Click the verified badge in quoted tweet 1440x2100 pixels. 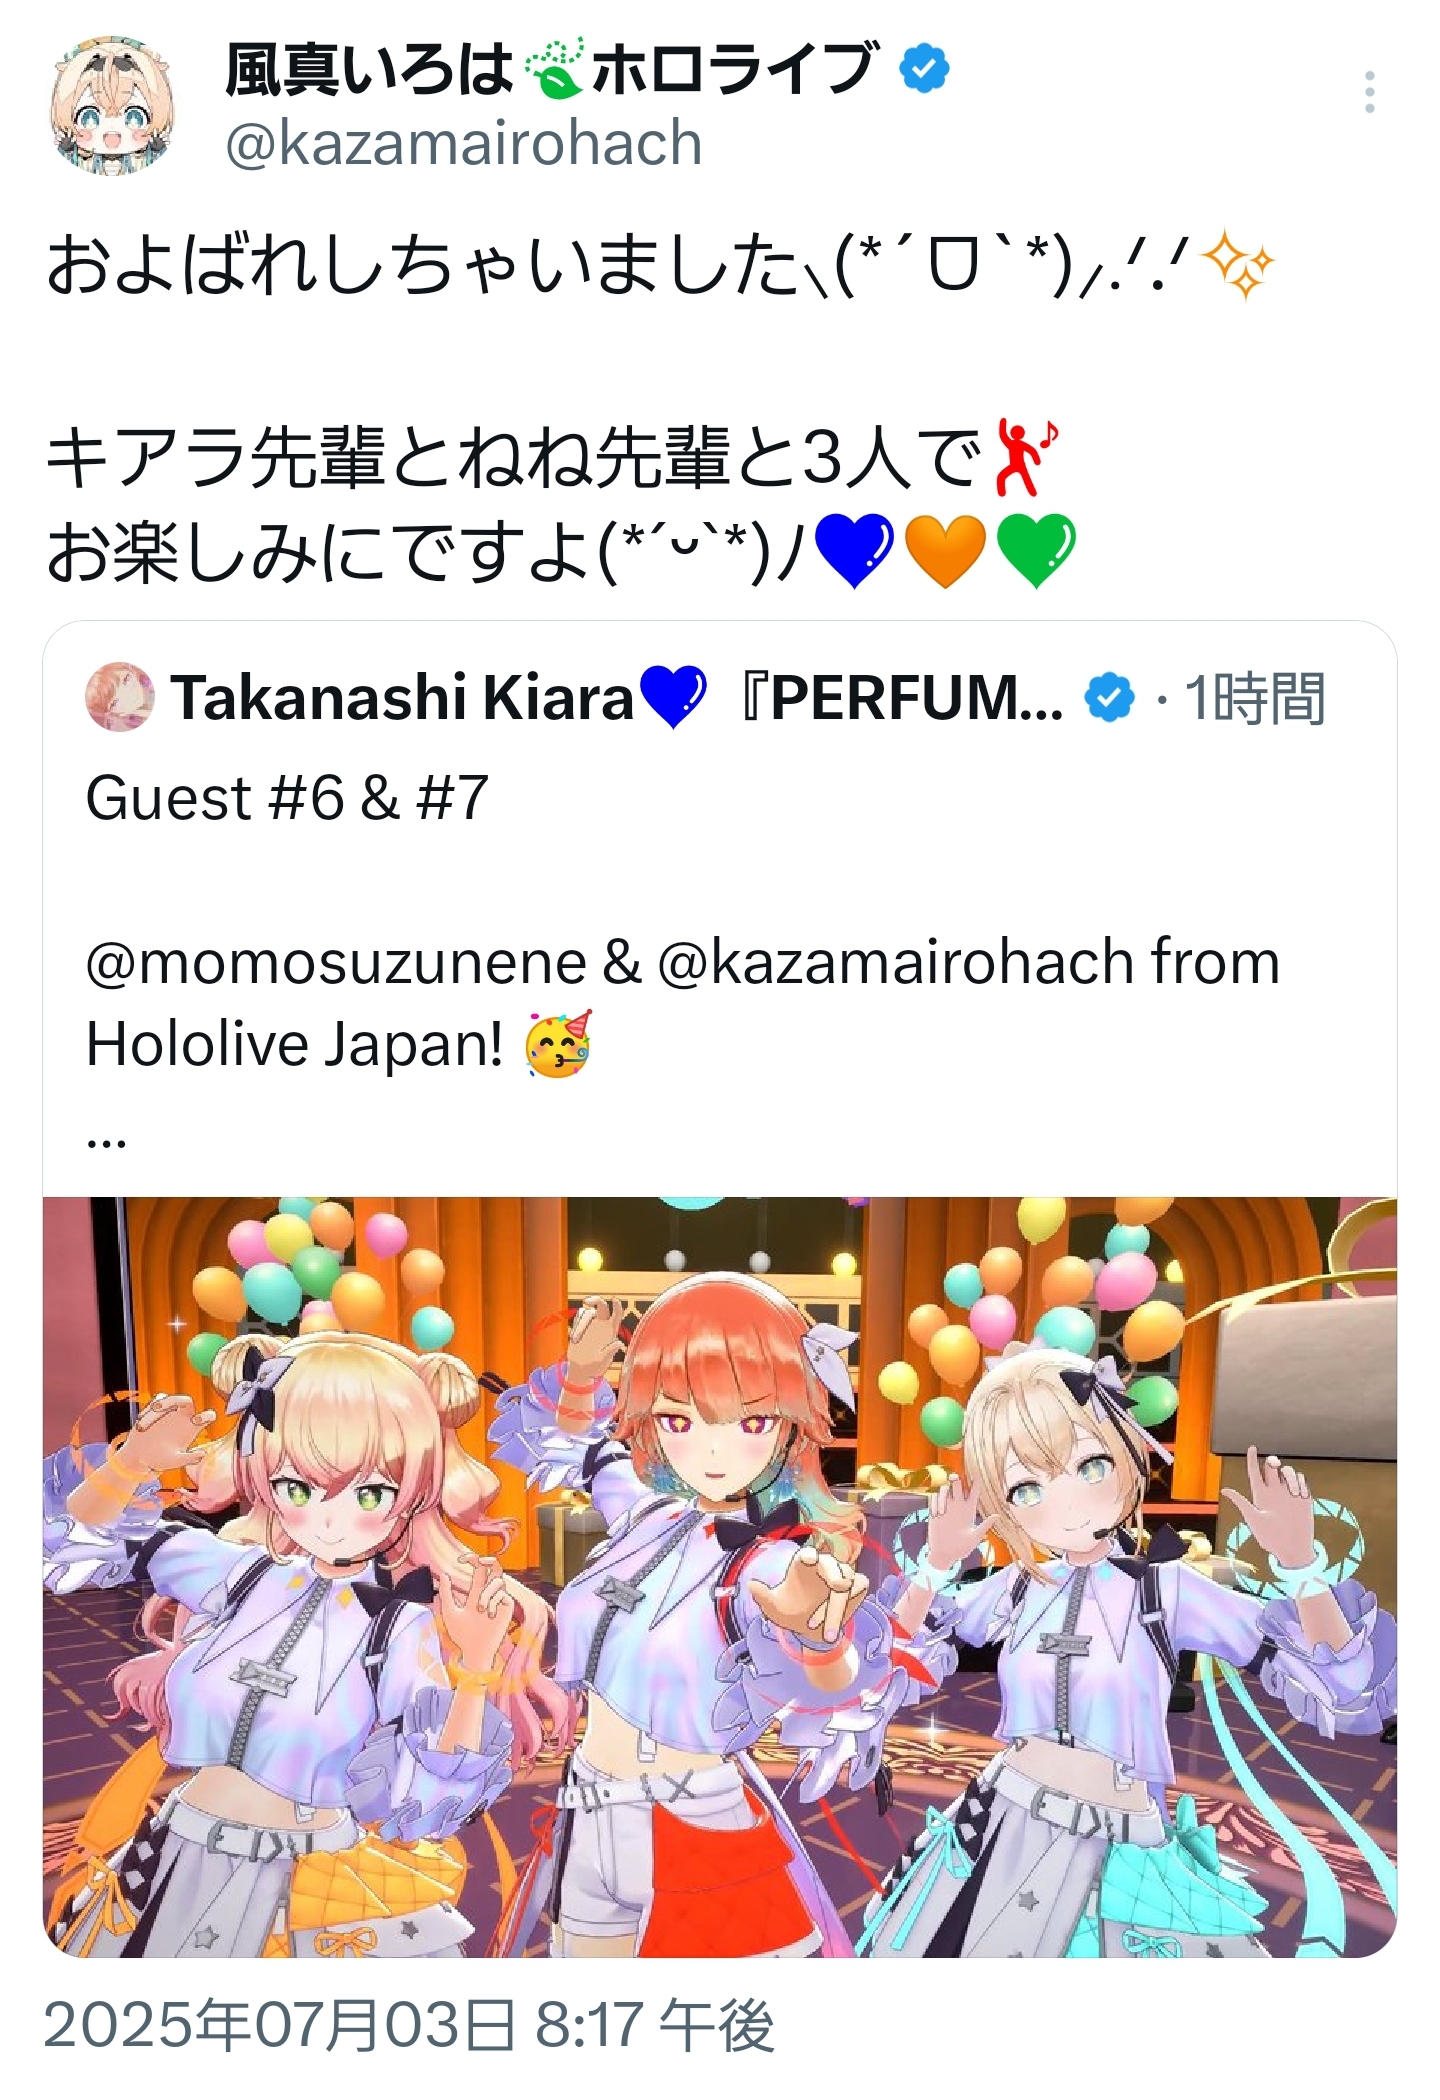tap(1110, 697)
